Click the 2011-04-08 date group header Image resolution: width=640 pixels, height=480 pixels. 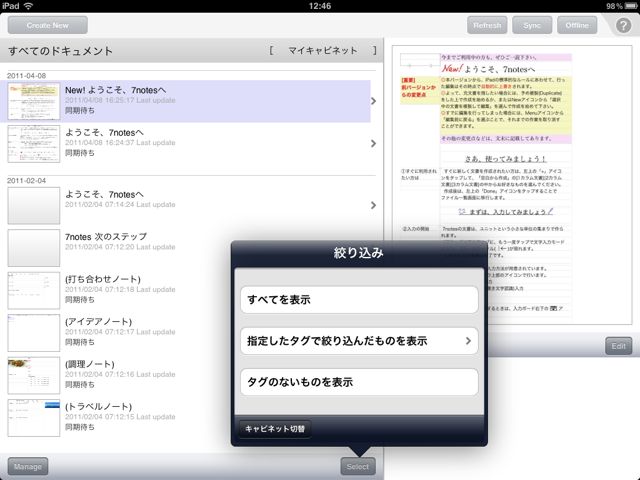pyautogui.click(x=27, y=76)
